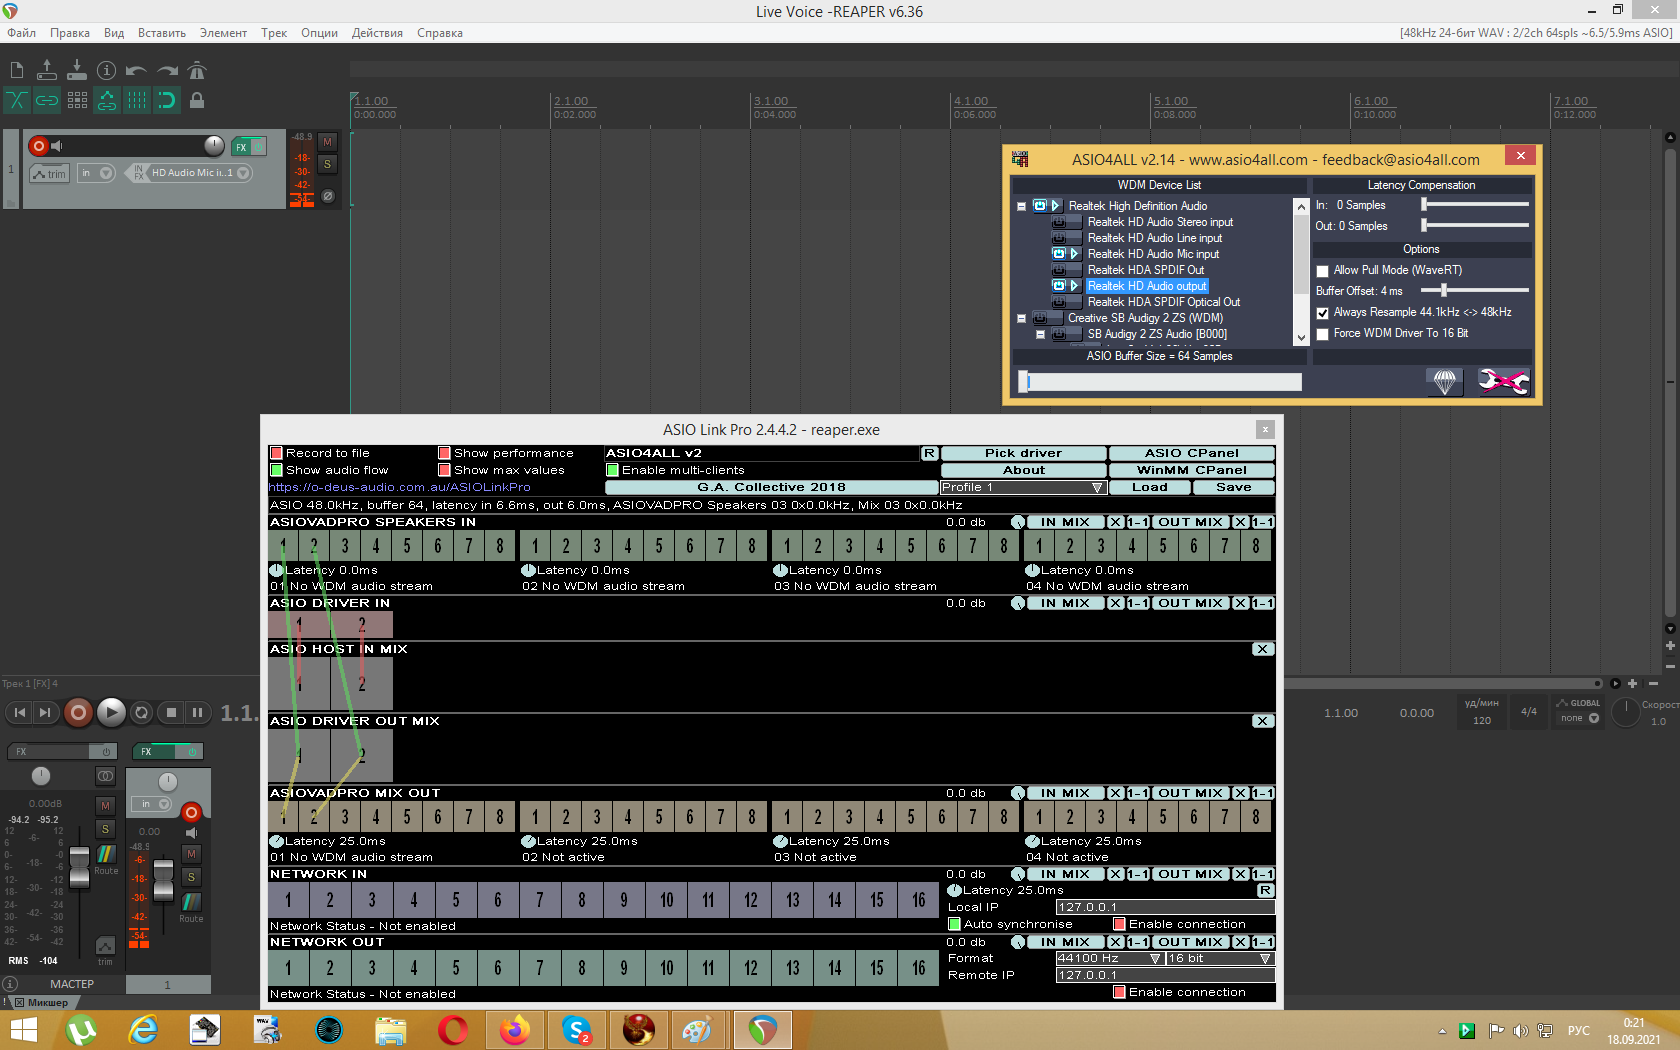
Task: Collapse SB Audigy 2 ZS Audio [B000] node
Action: 1040,334
